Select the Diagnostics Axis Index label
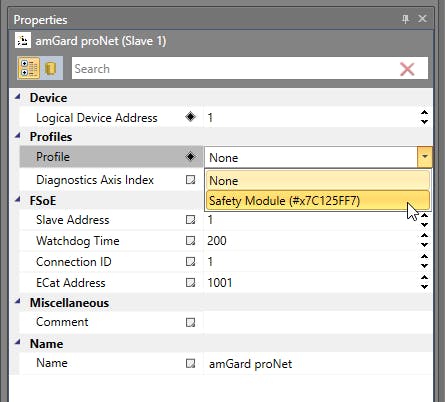The width and height of the screenshot is (445, 402). point(95,180)
